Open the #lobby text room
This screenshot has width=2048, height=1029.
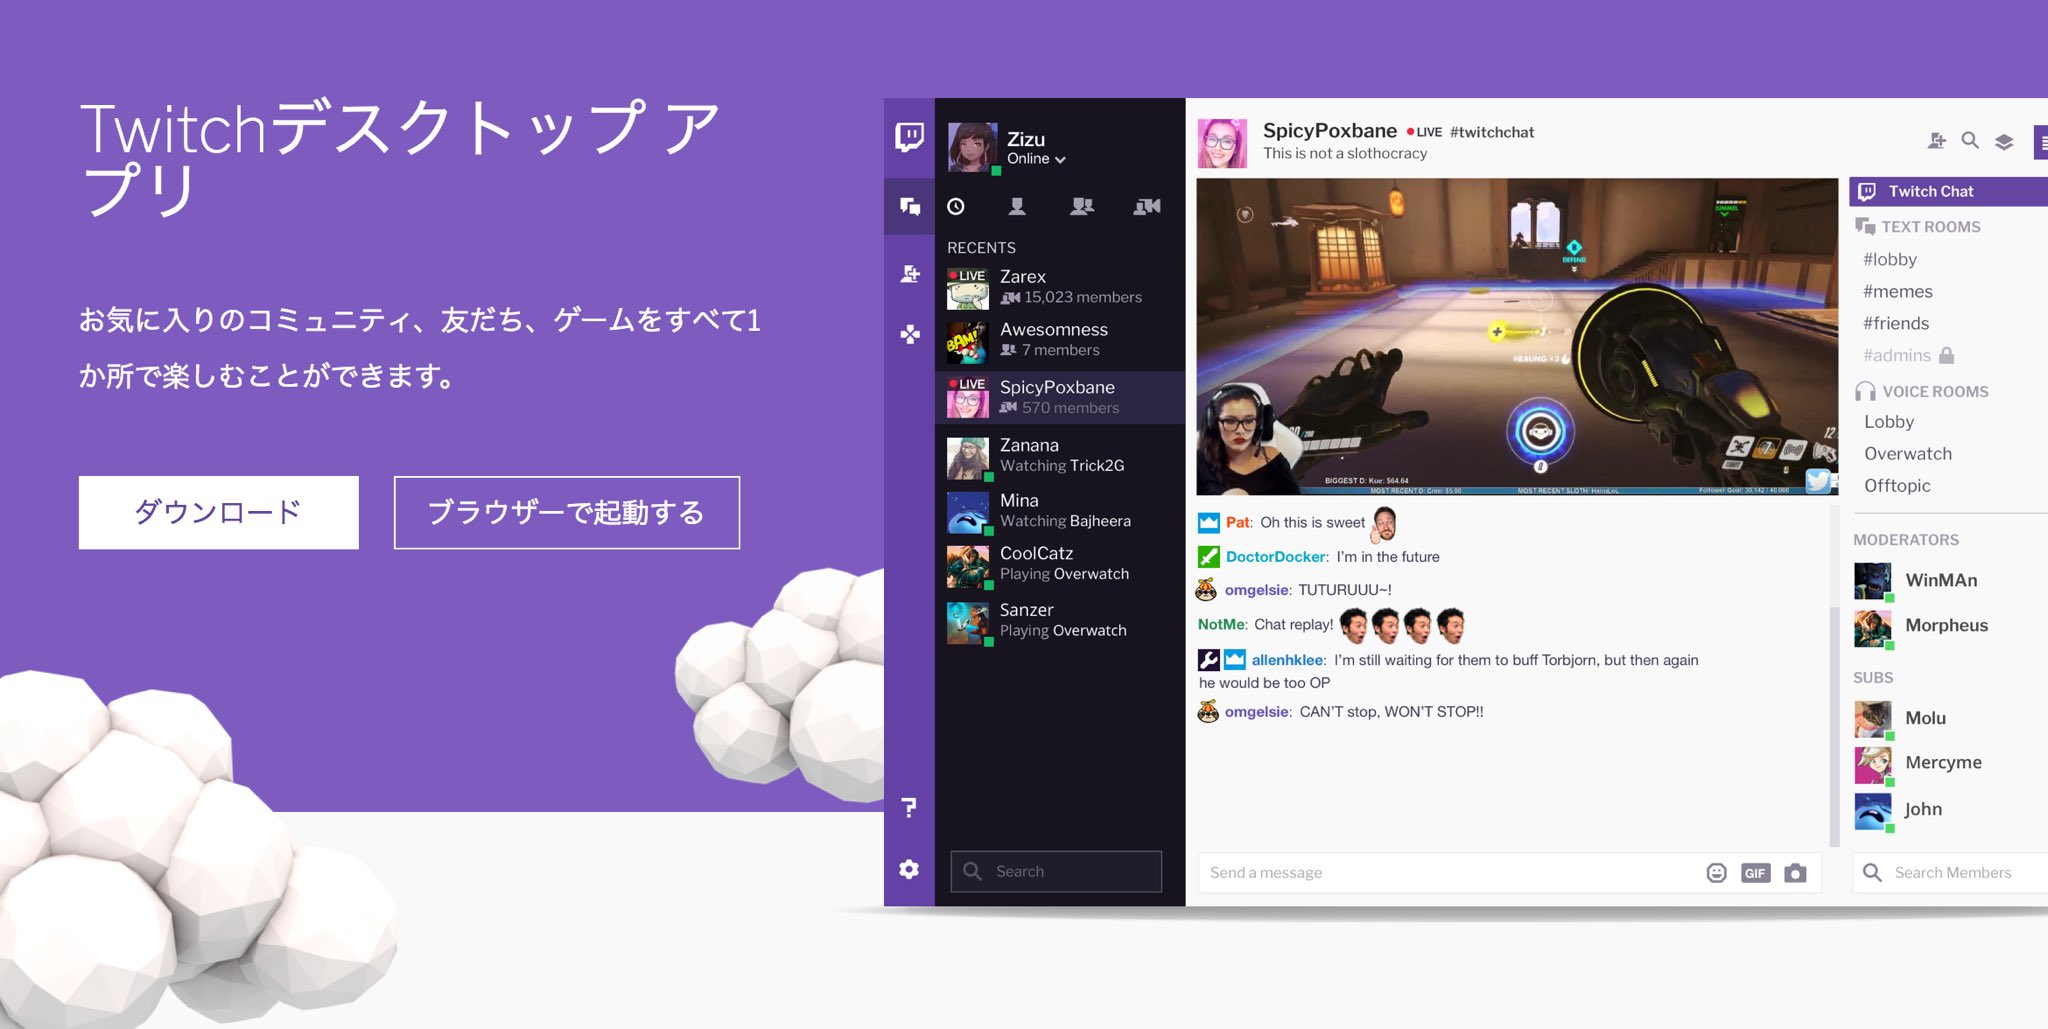pos(1890,259)
